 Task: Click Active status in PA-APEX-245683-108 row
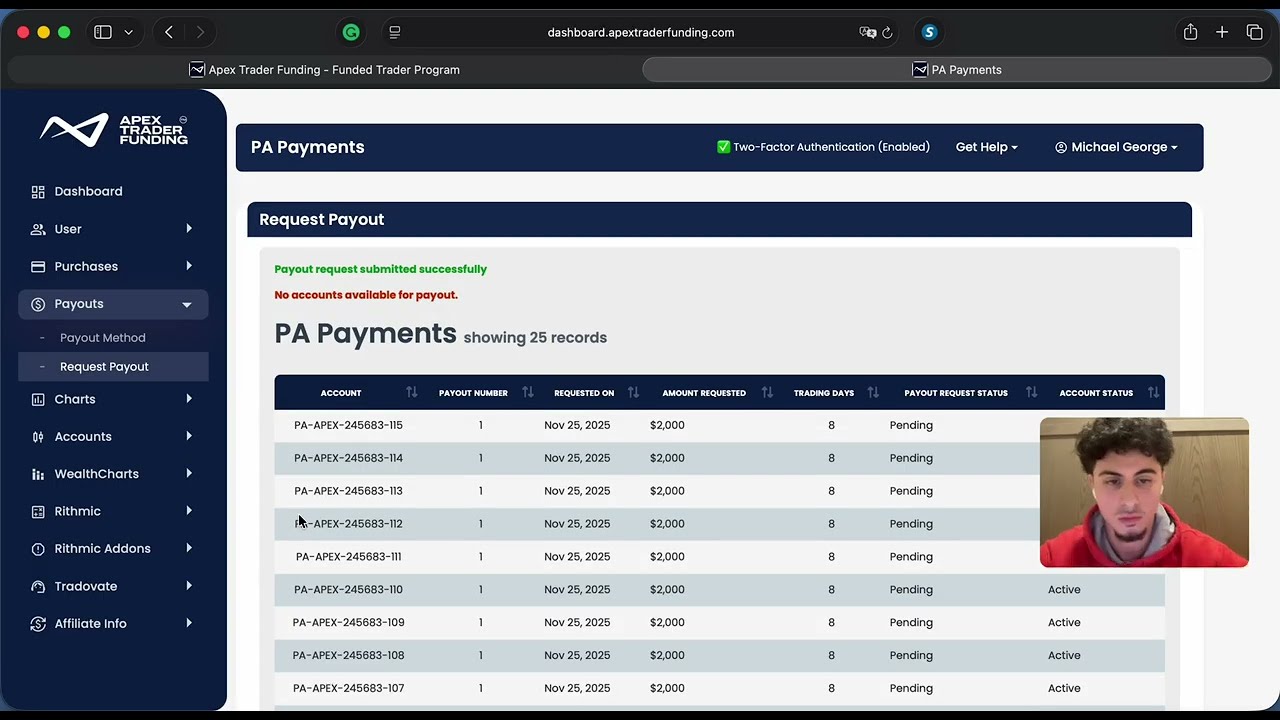point(1064,655)
